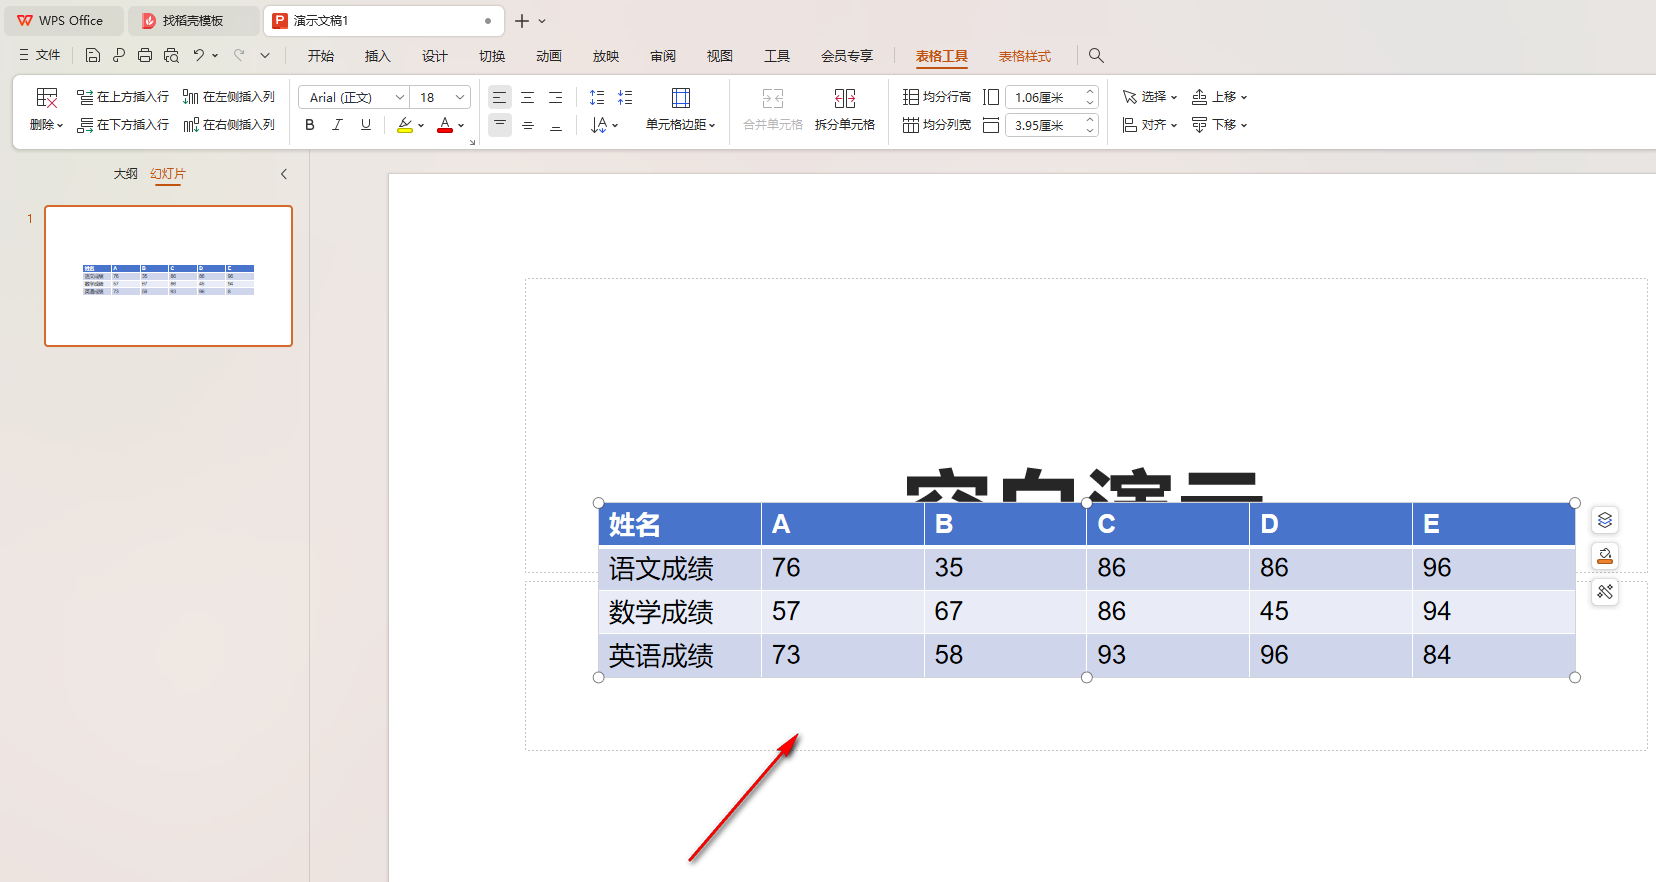Viewport: 1656px width, 882px height.
Task: Open the Animation (动画) ribbon tab
Action: click(548, 56)
